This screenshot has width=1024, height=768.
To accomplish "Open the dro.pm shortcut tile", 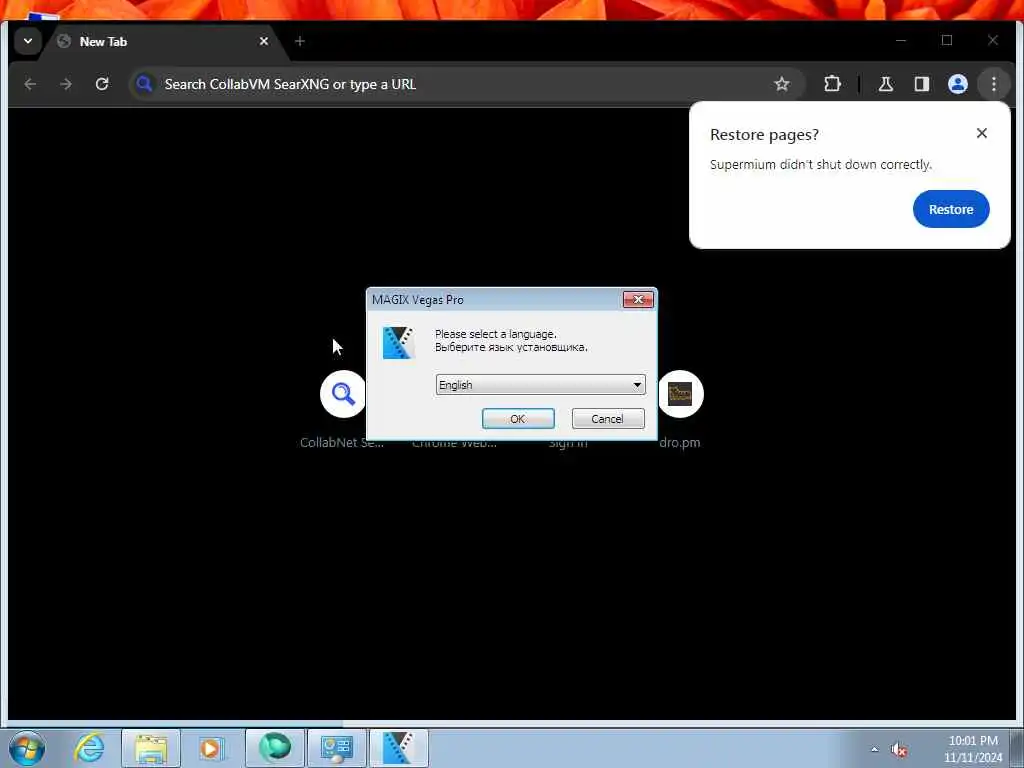I will click(x=680, y=394).
